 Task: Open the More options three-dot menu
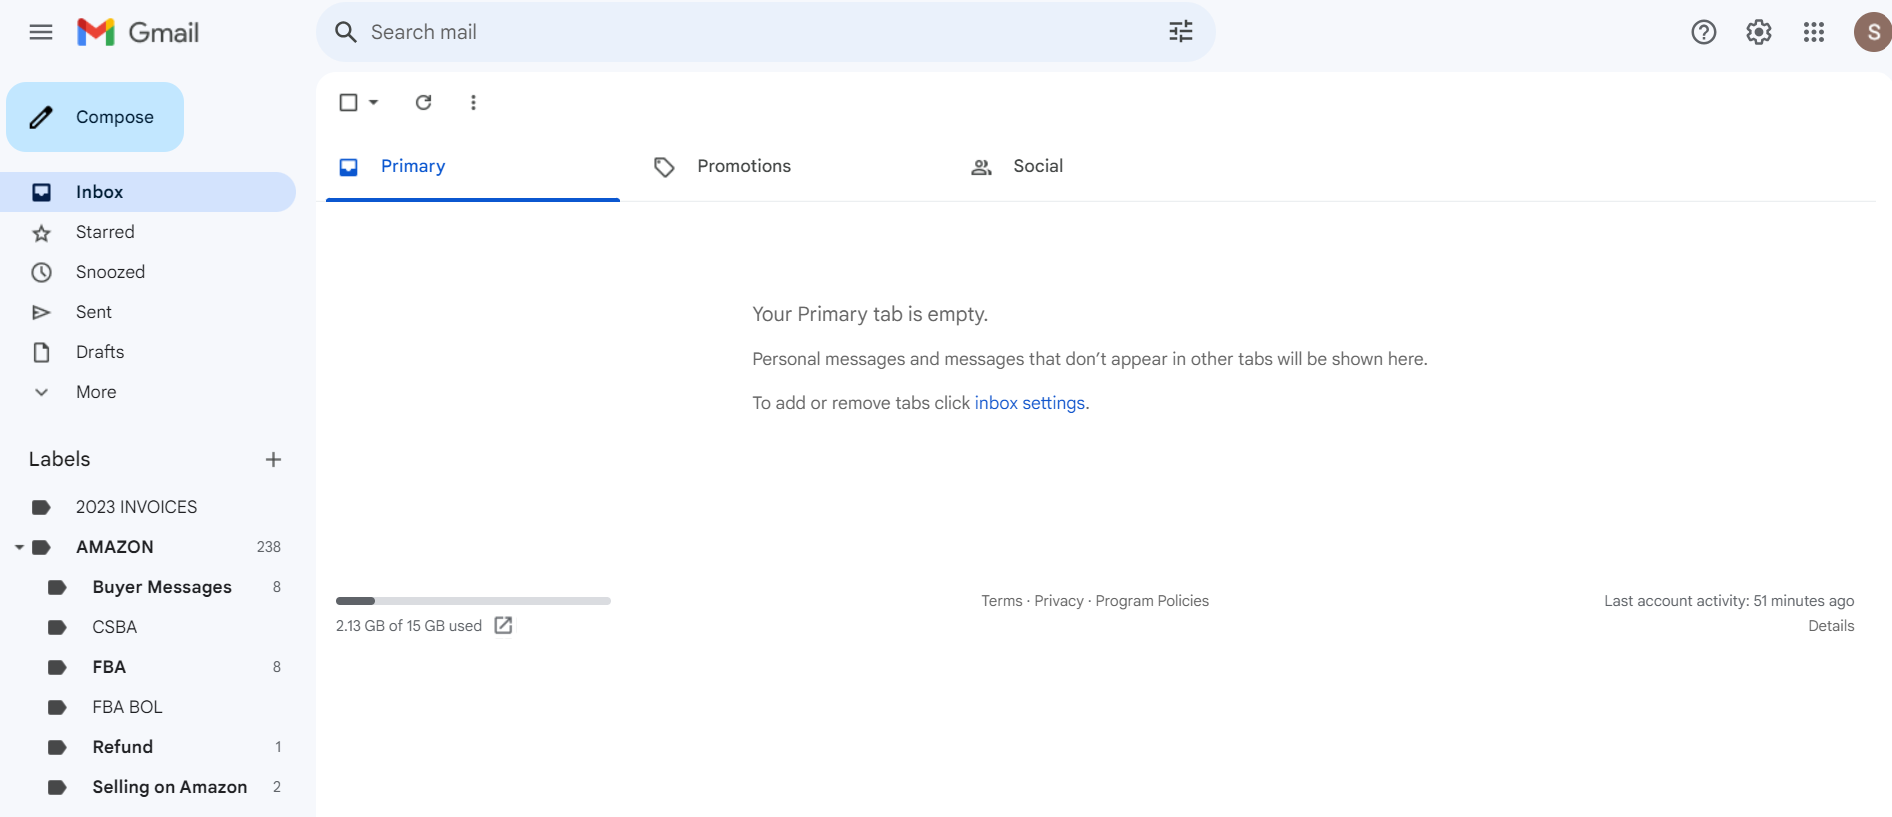pos(473,102)
